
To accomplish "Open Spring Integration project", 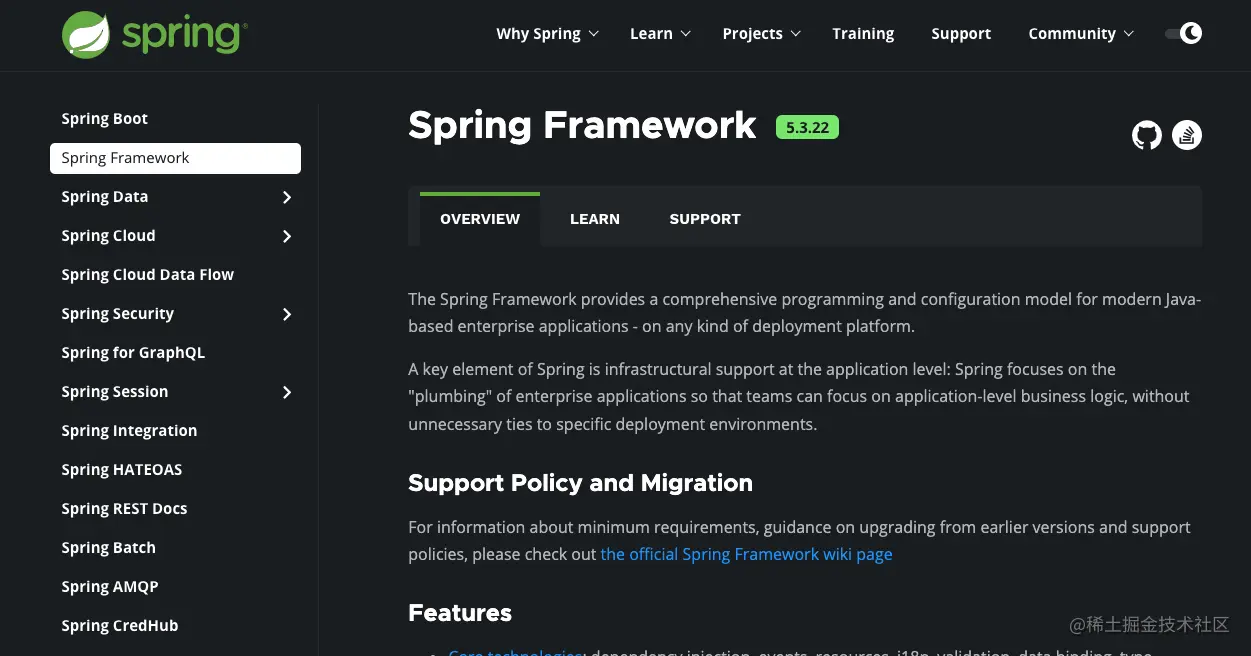I will coord(129,431).
